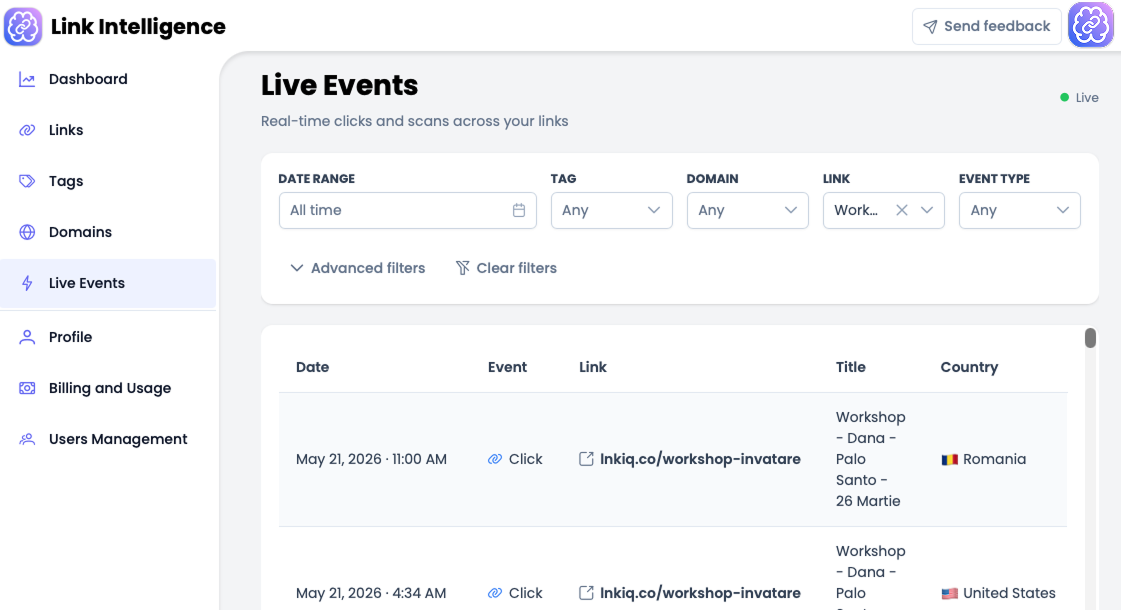Click the Date column header
Image resolution: width=1121 pixels, height=610 pixels.
[312, 367]
